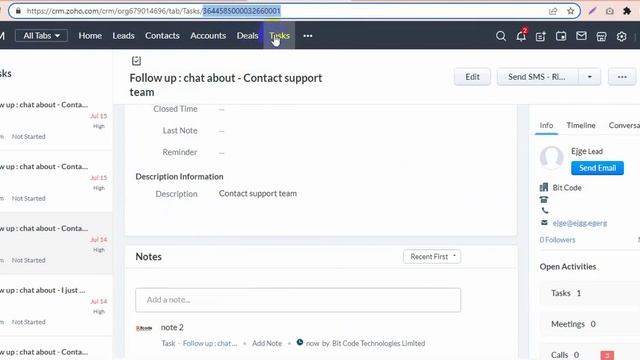The width and height of the screenshot is (640, 360).
Task: Go to the Home tab
Action: pos(90,36)
